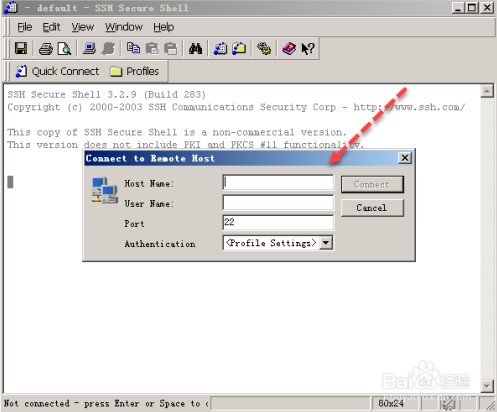Click the Quick Connect button
The image size is (497, 412).
coord(57,71)
